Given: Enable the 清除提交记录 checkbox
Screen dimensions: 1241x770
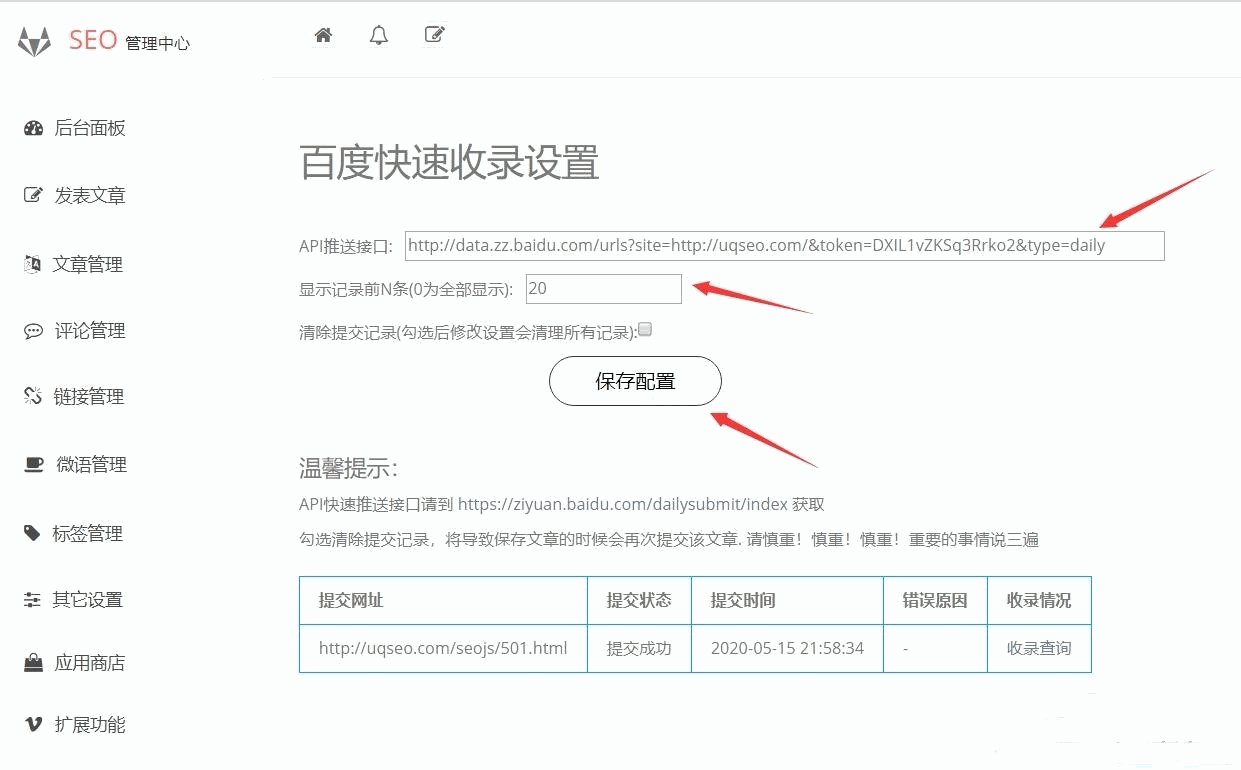Looking at the screenshot, I should tap(645, 329).
